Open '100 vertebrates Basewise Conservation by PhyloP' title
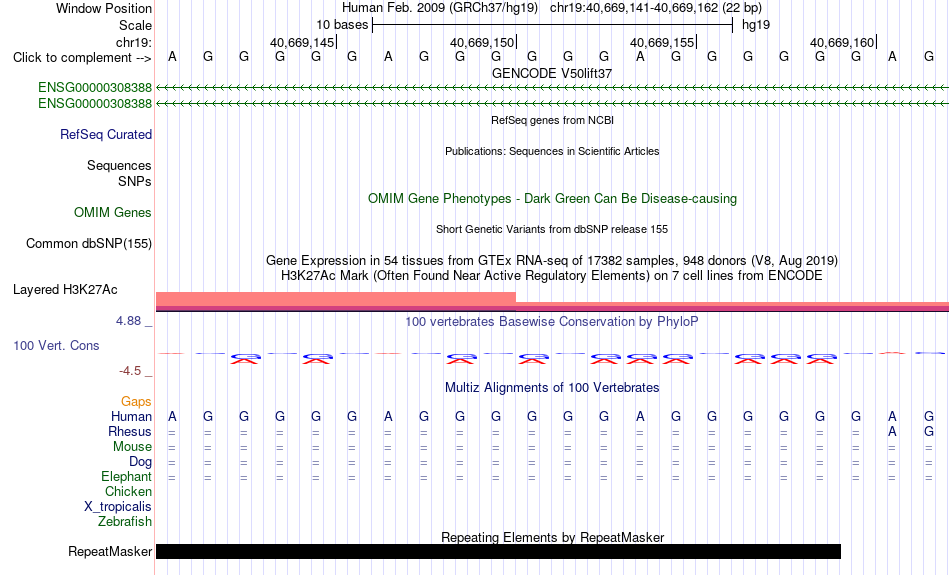Image resolution: width=950 pixels, height=575 pixels. click(552, 322)
